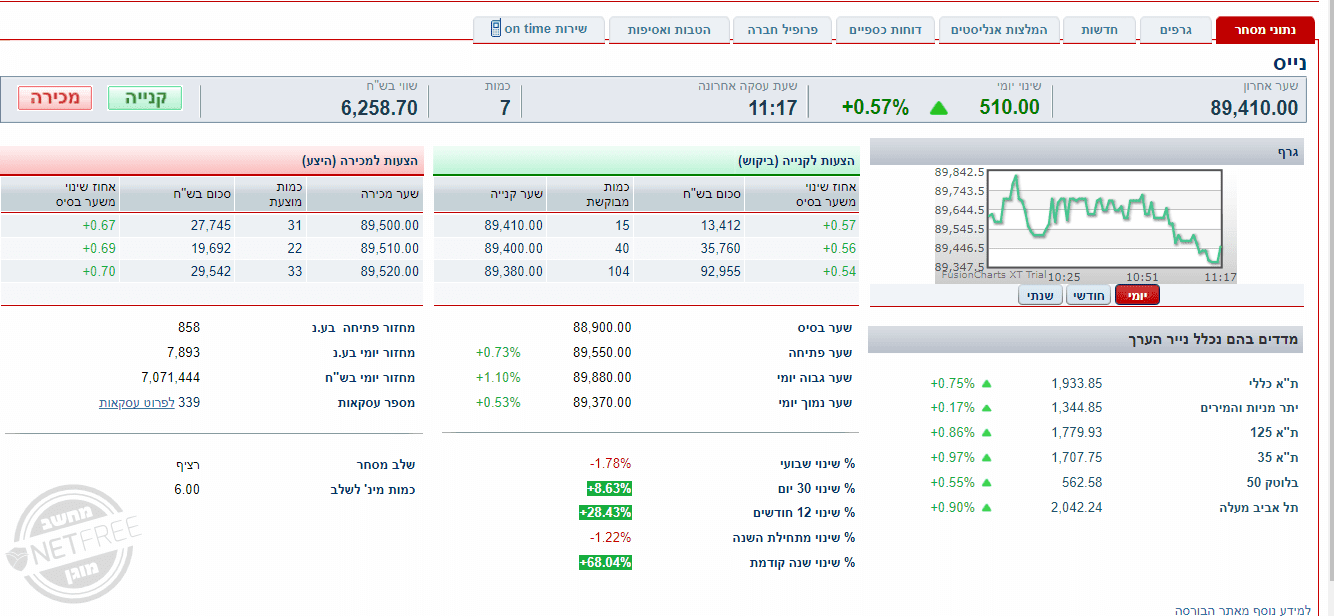Switch to the גרפים tab

1175,30
